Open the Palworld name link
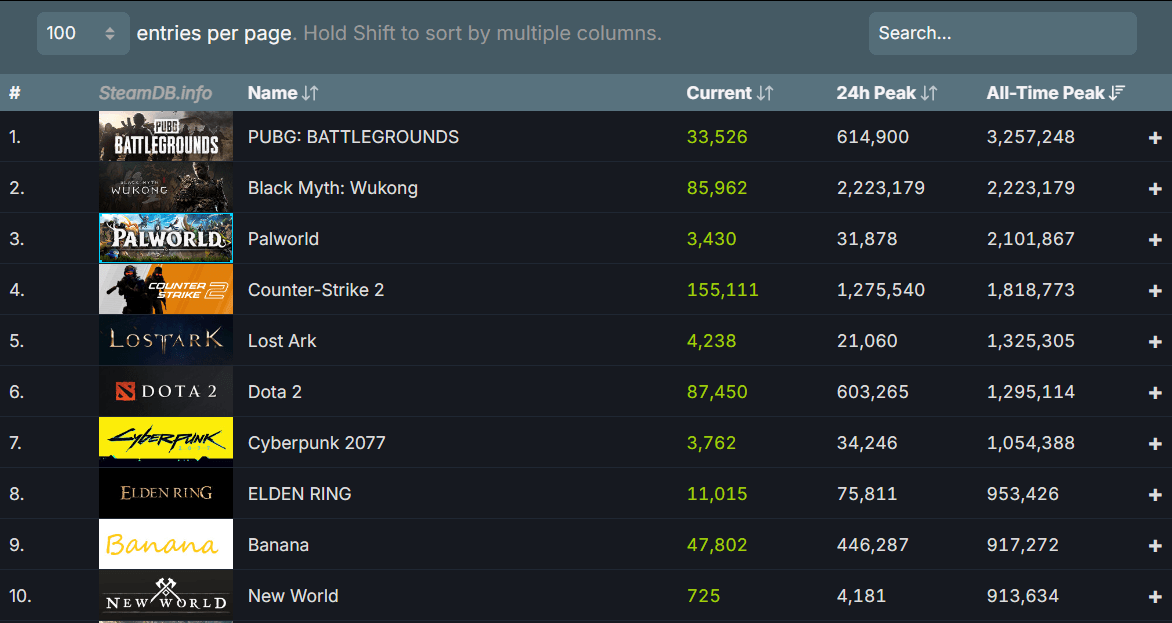 click(x=283, y=239)
